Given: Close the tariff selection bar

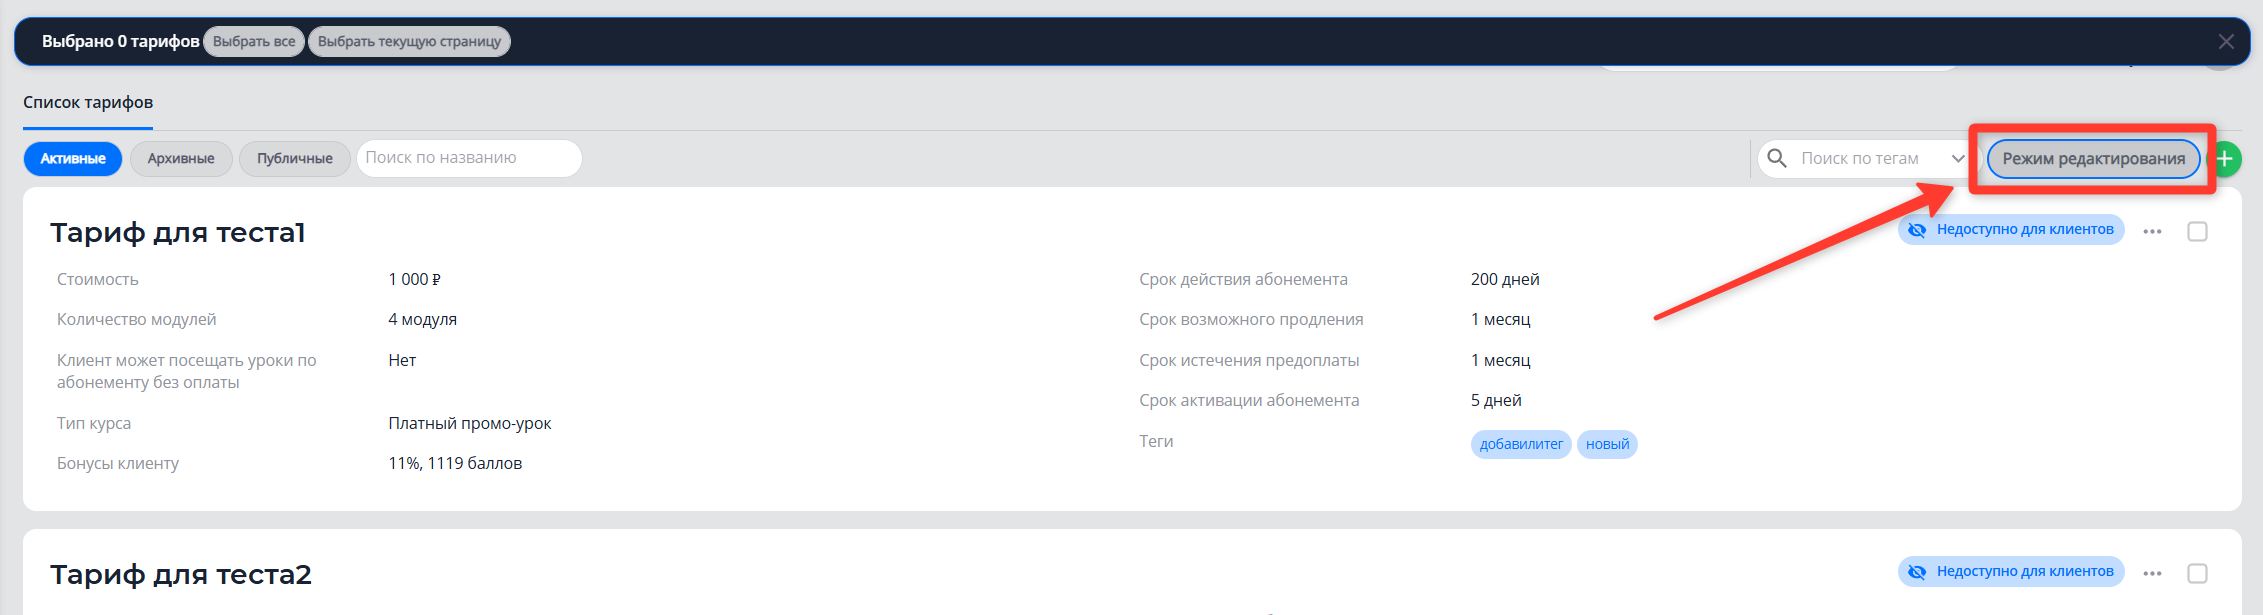Looking at the screenshot, I should [2226, 42].
